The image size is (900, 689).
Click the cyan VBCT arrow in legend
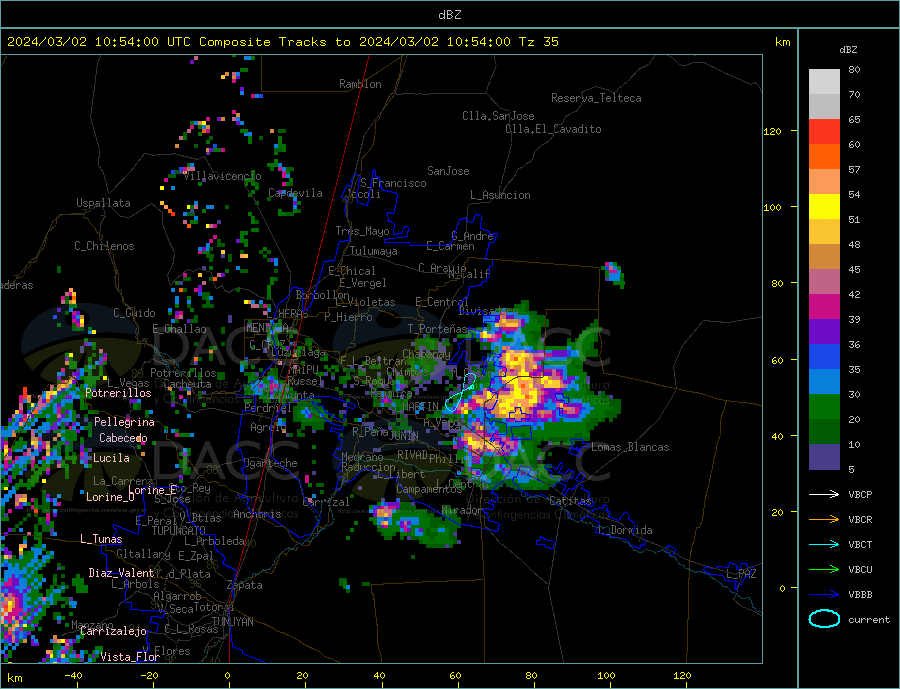pos(825,544)
